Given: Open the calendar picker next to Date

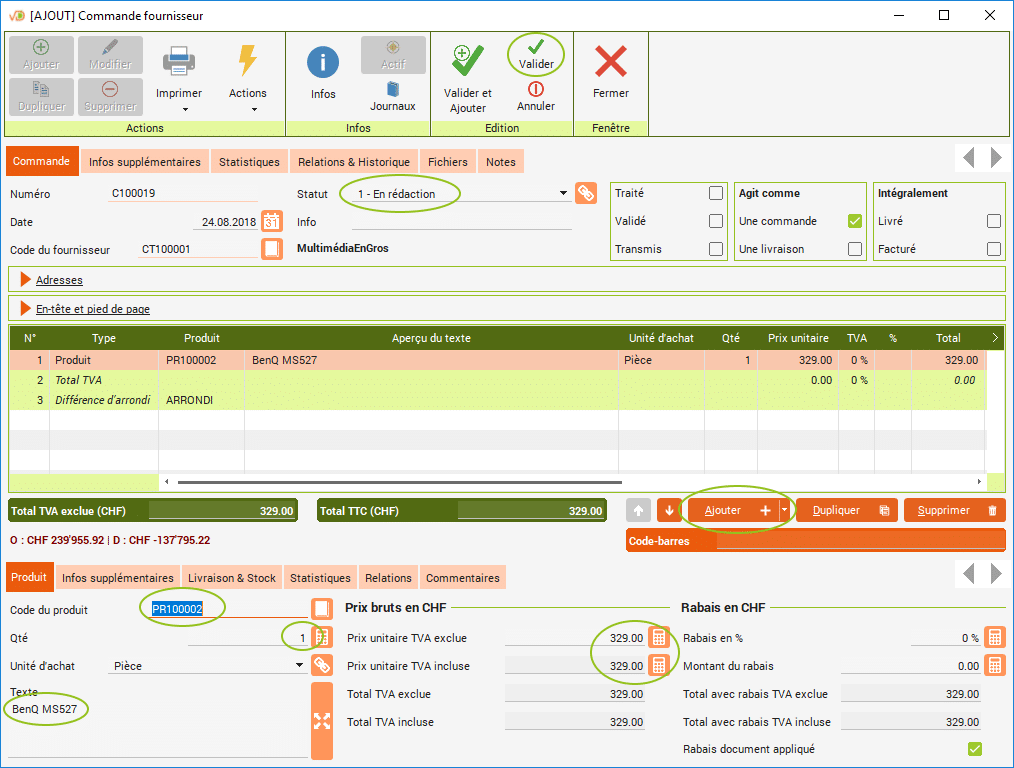Looking at the screenshot, I should (x=272, y=222).
